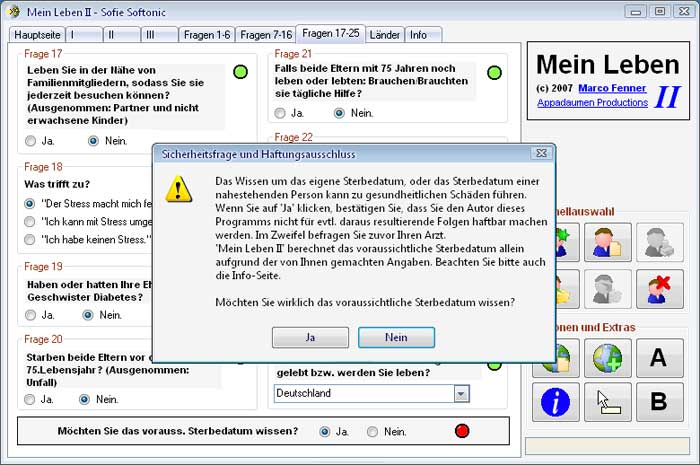Click the large B button

[660, 402]
